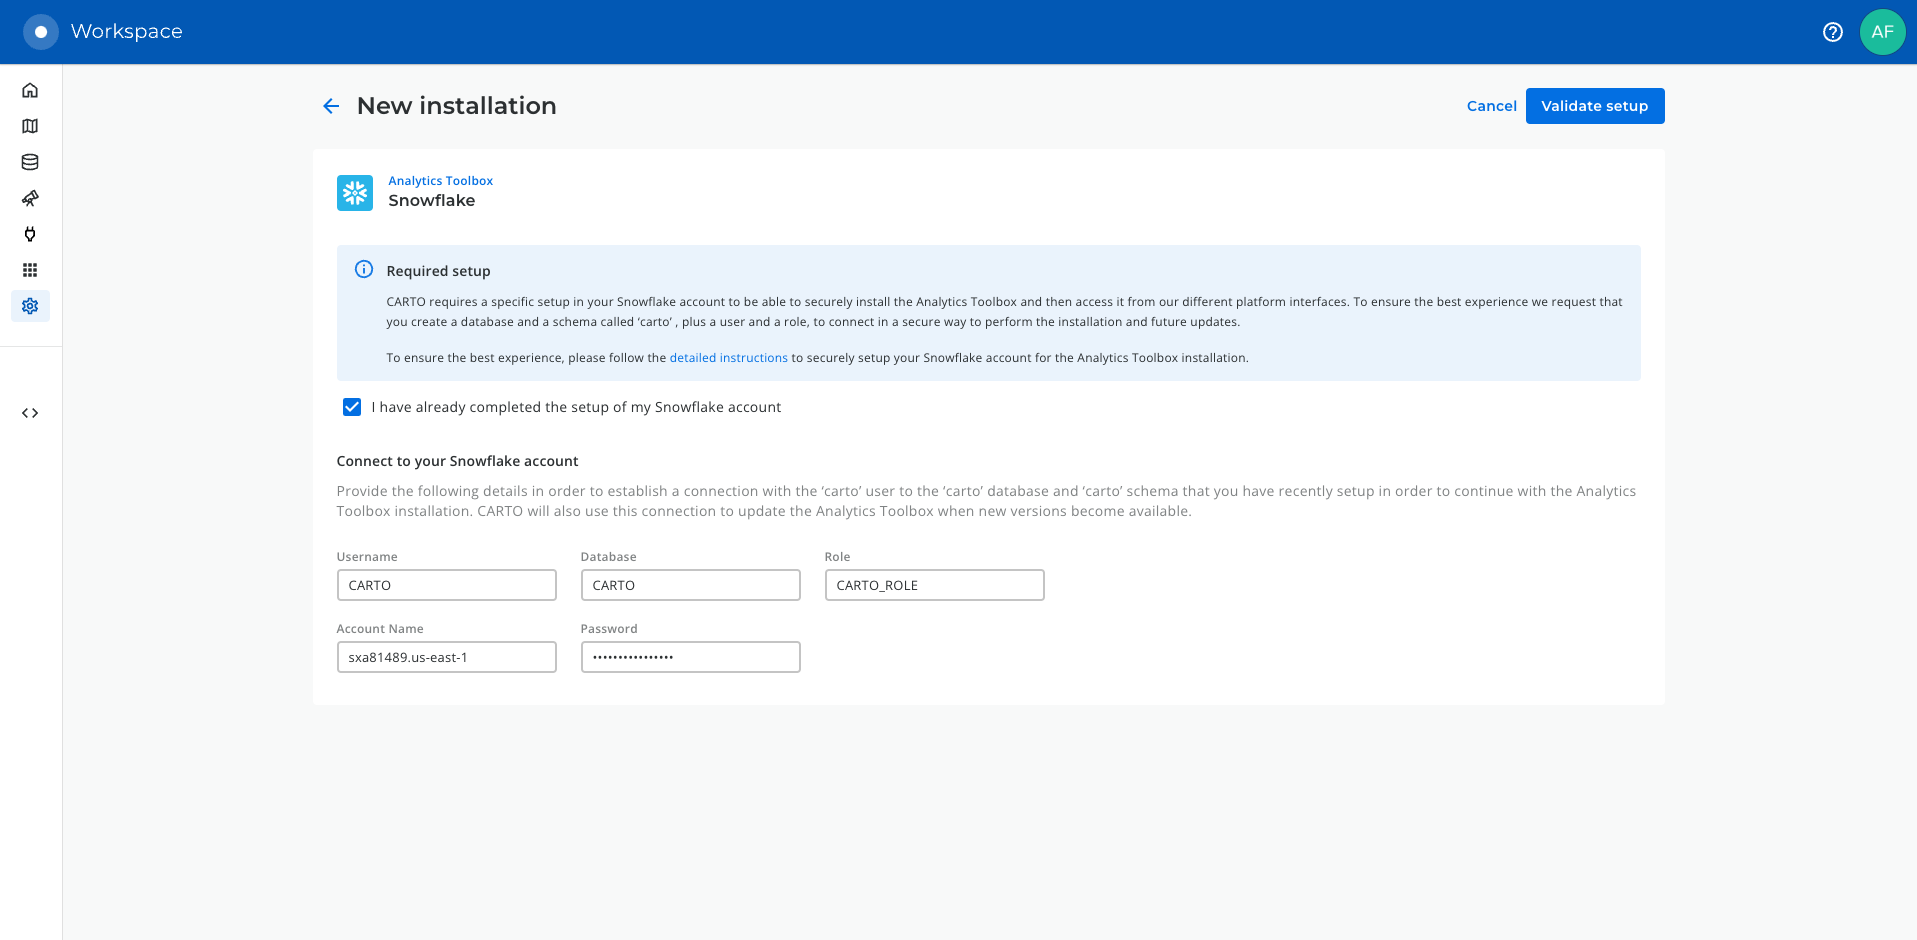Open the Applications grid icon

pyautogui.click(x=30, y=270)
